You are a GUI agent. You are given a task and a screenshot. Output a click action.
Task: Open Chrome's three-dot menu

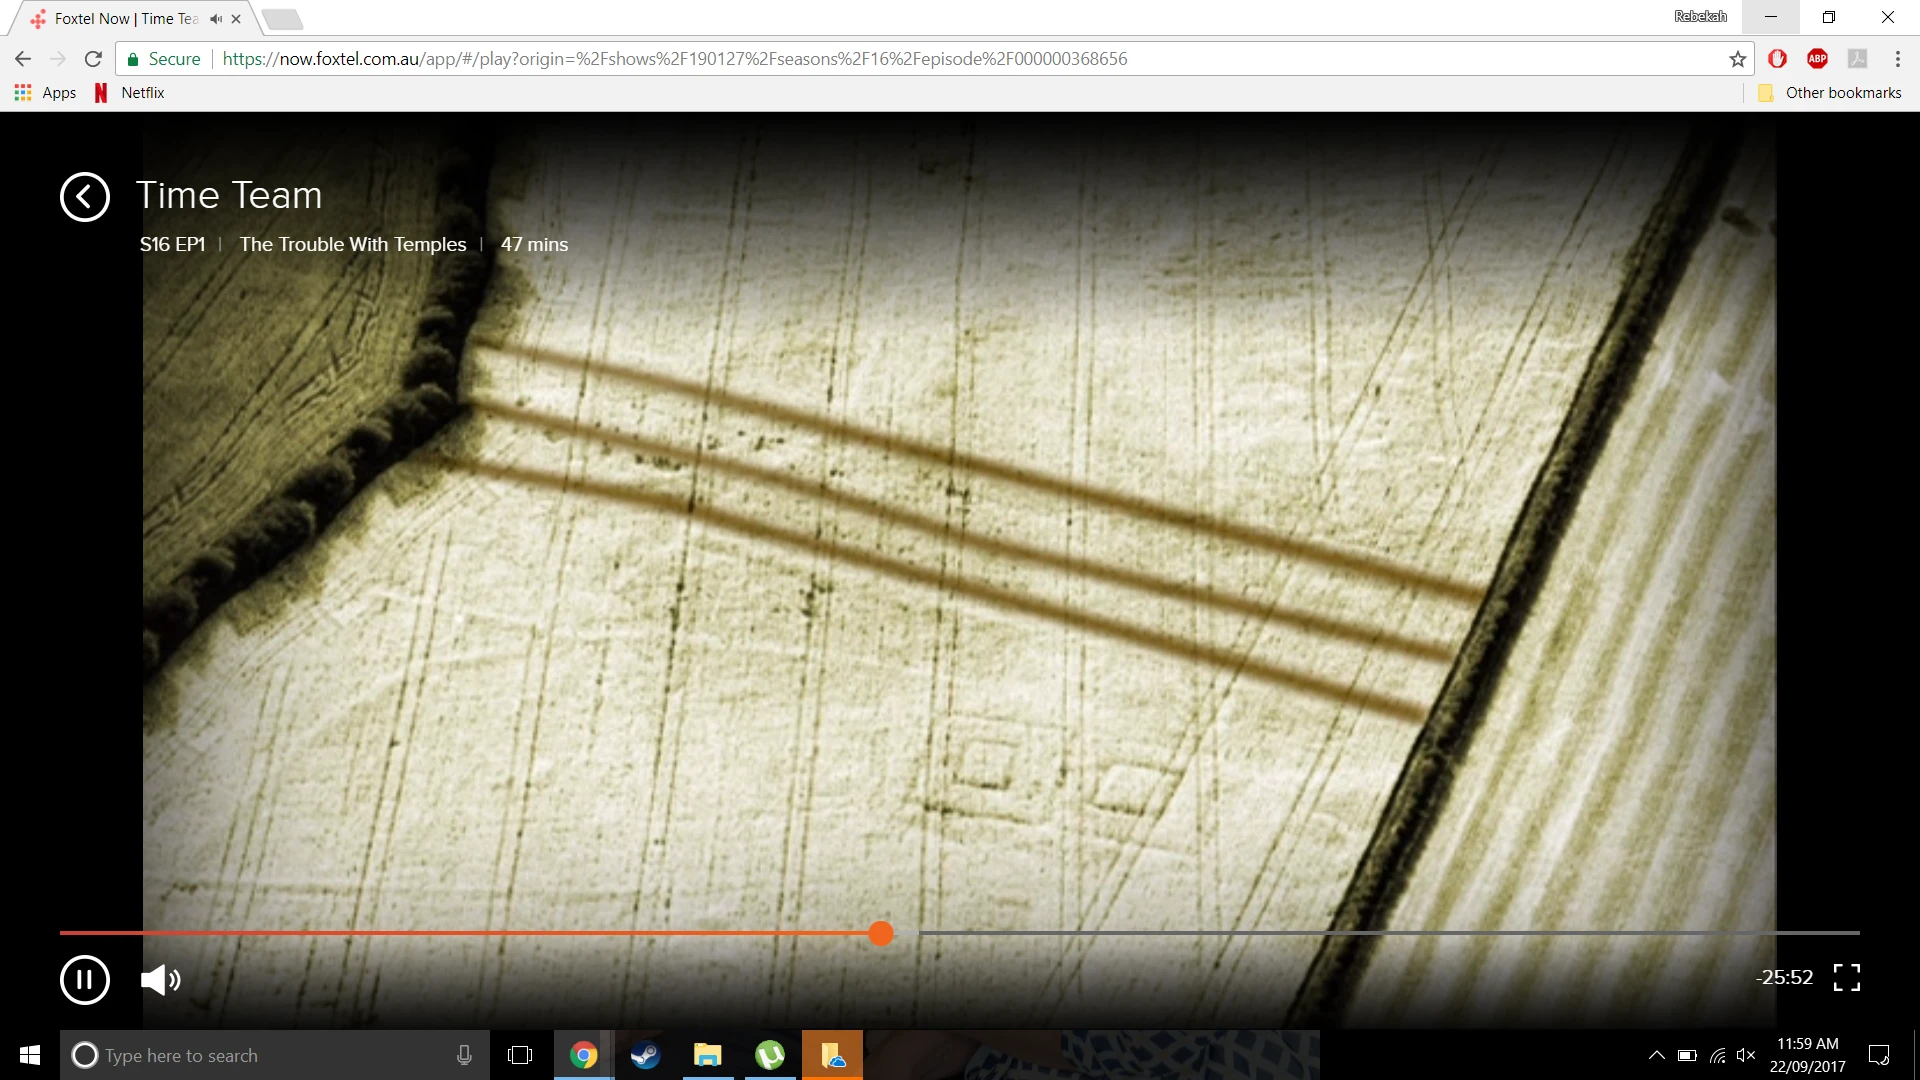coord(1898,59)
